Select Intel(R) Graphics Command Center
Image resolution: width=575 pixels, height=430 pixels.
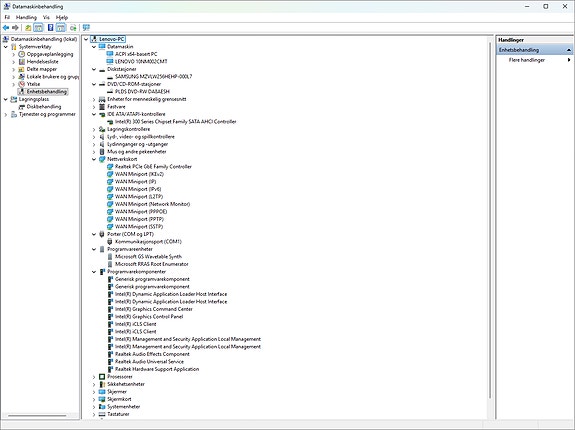154,309
